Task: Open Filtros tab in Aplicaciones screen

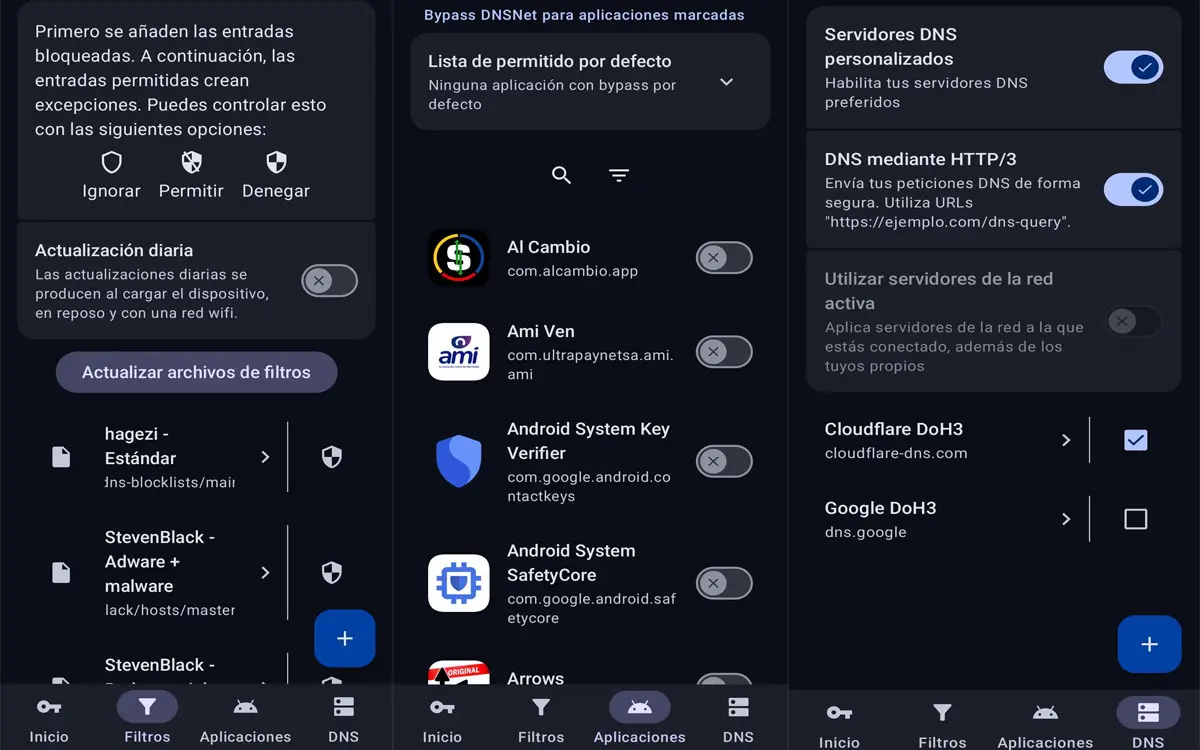Action: [541, 719]
